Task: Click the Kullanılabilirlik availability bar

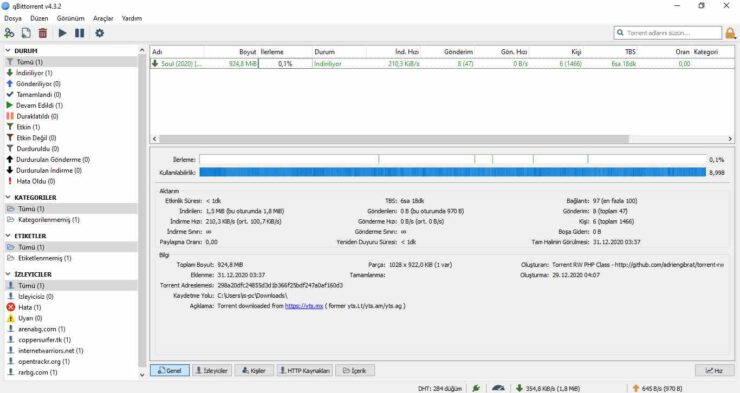Action: 453,173
